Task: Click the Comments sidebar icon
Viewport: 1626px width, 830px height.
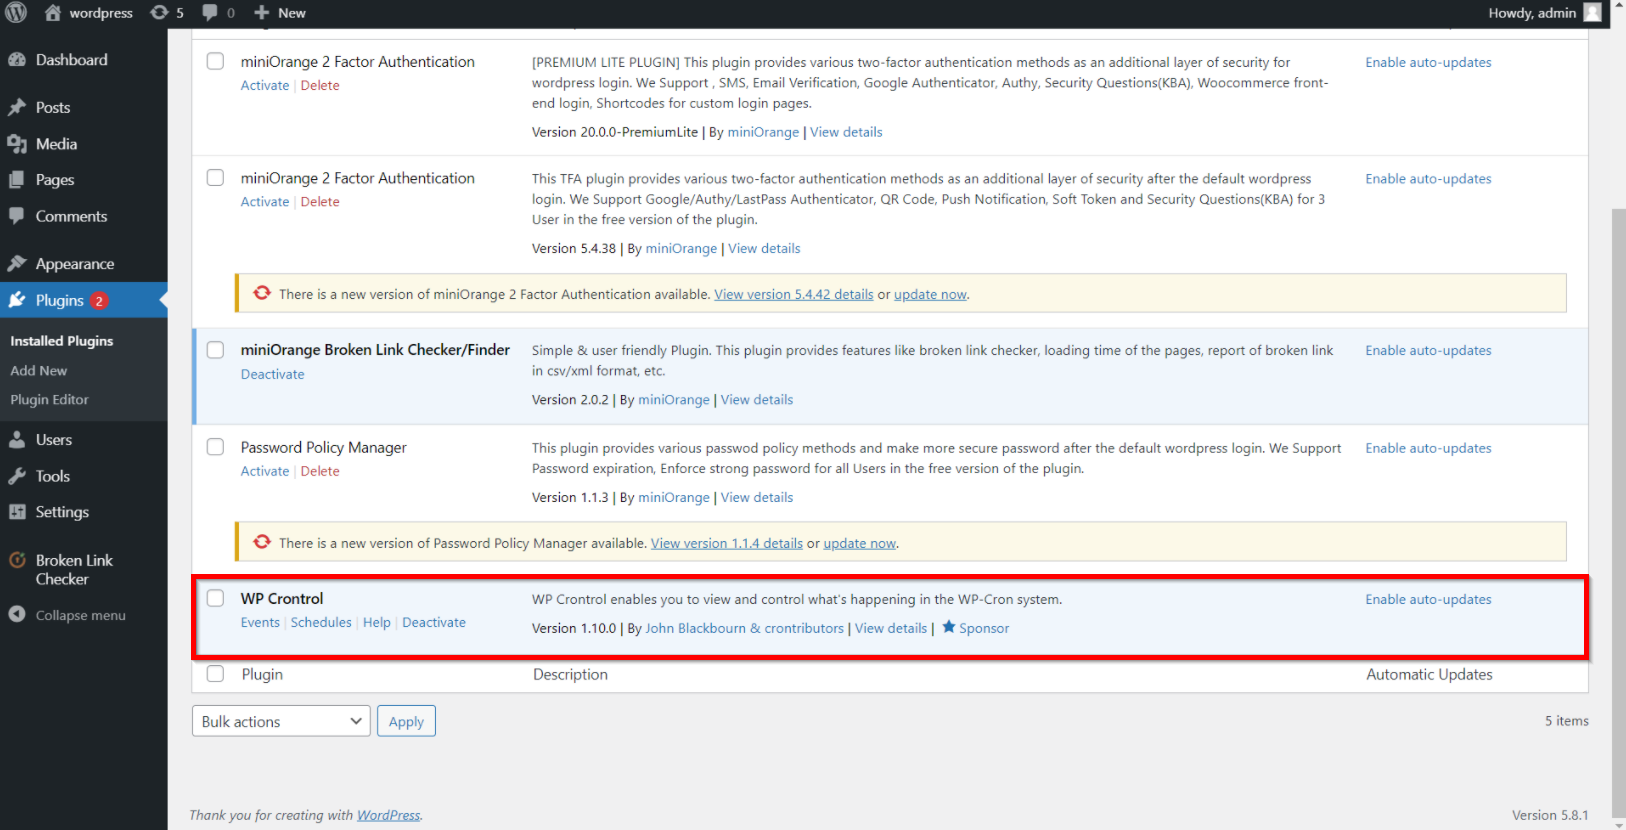Action: coord(17,215)
